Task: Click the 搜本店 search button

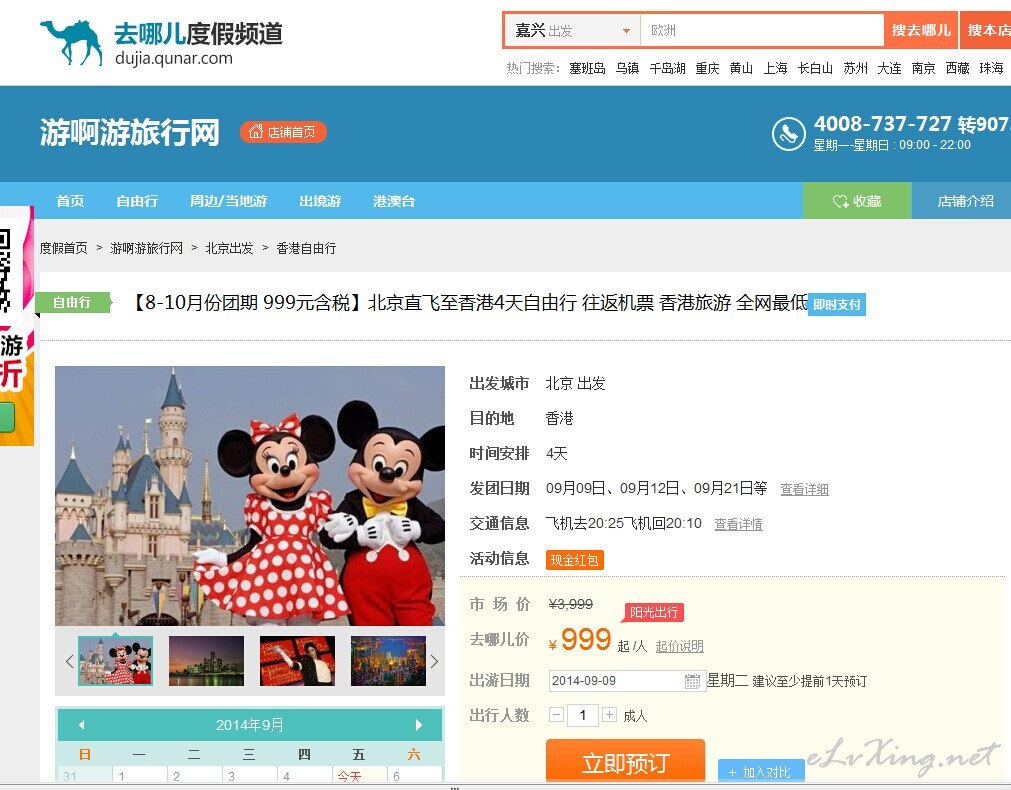Action: [x=986, y=30]
